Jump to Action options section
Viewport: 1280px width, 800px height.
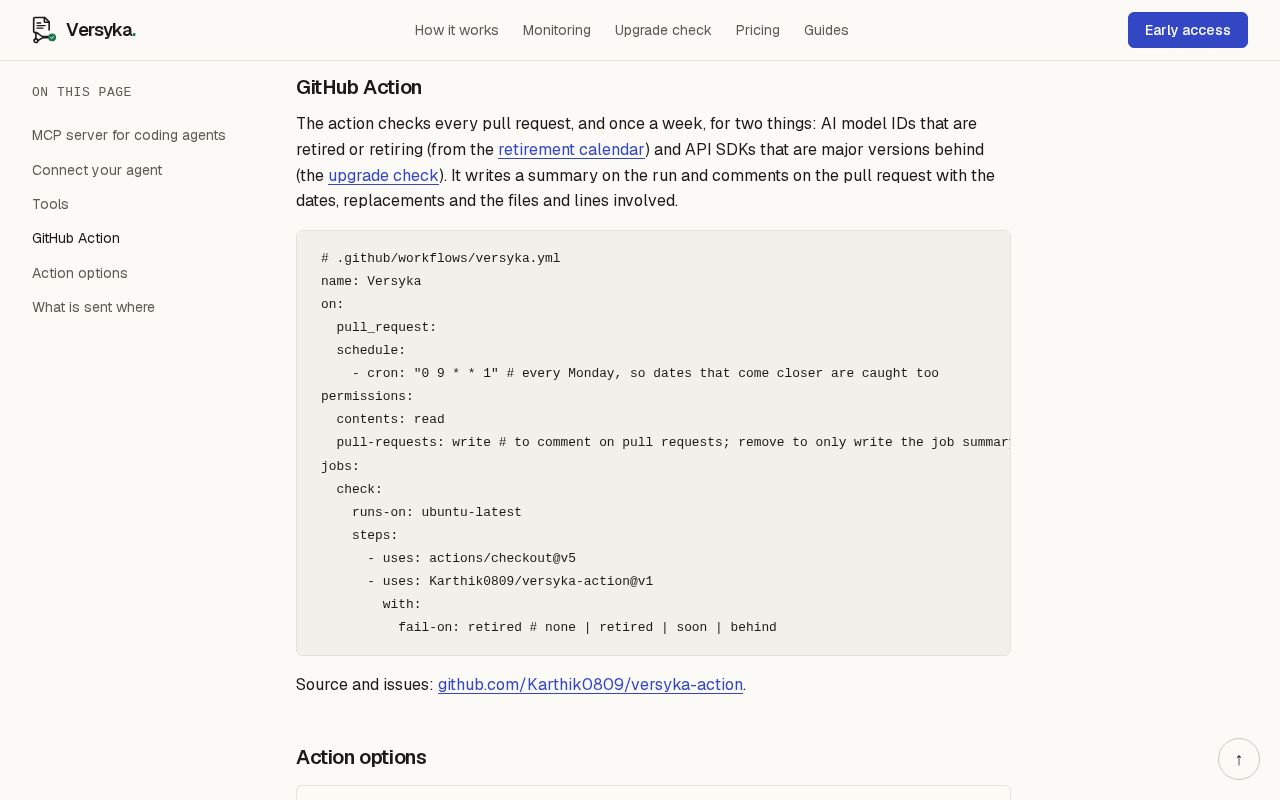(80, 273)
